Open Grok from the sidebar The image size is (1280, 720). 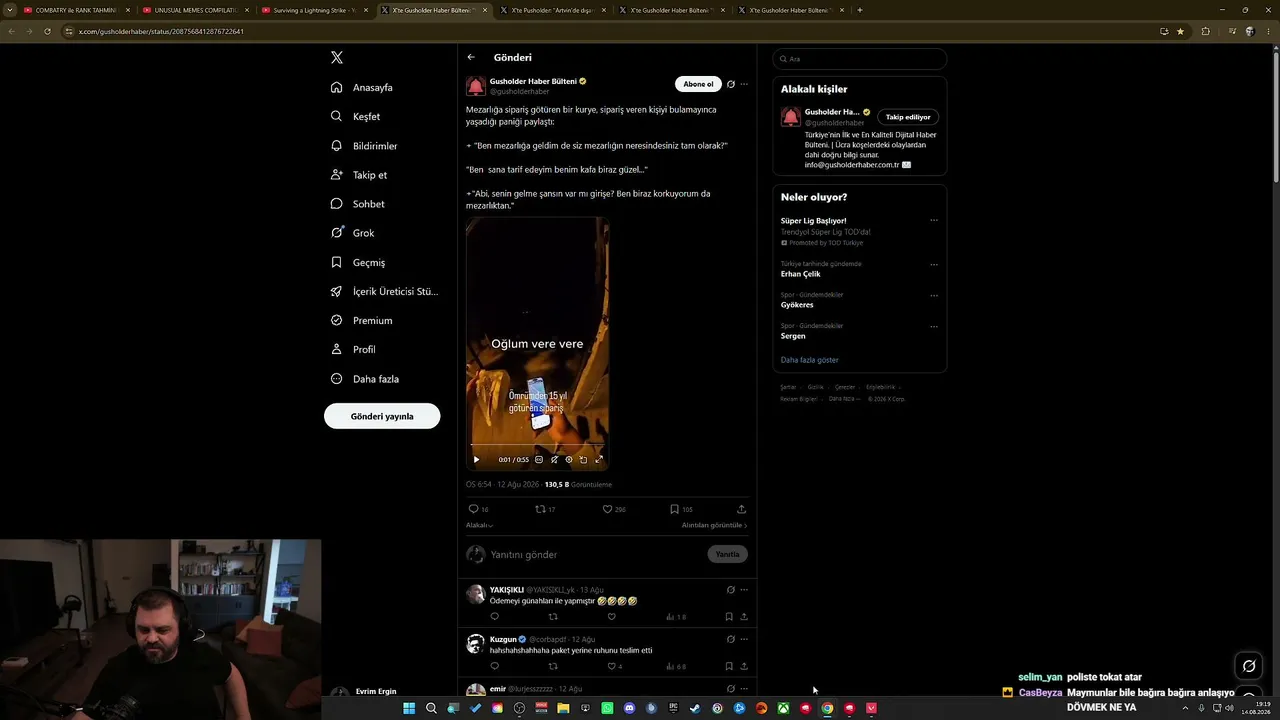(x=353, y=233)
